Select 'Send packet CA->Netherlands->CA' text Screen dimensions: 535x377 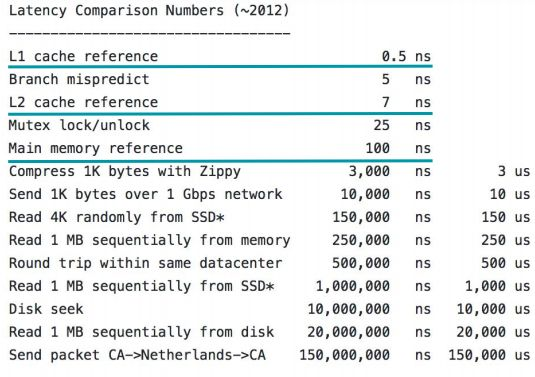click(137, 355)
